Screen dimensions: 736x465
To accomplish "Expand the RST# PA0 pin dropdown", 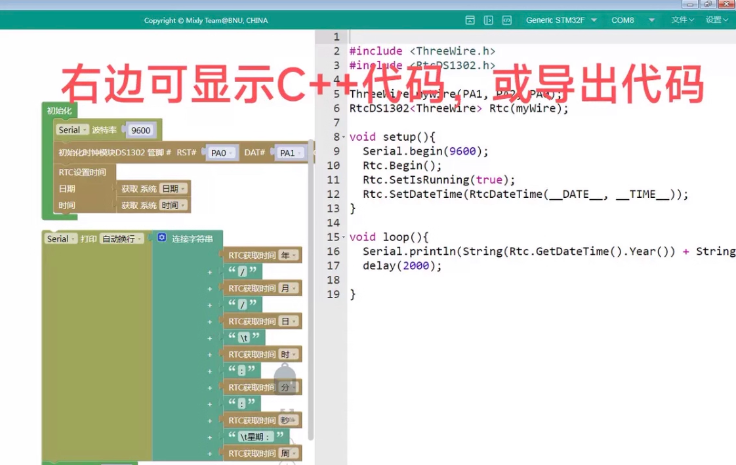I will pos(221,153).
